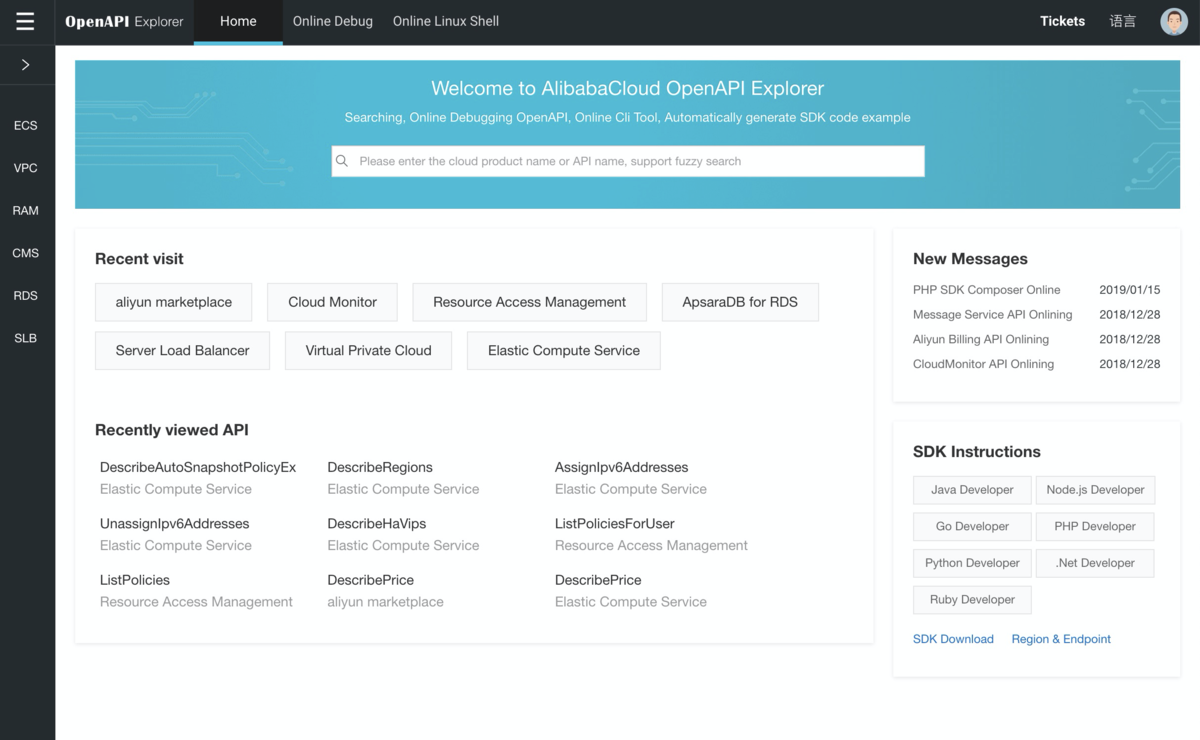Image resolution: width=1200 pixels, height=740 pixels.
Task: Select VPC in the left sidebar
Action: [x=25, y=167]
